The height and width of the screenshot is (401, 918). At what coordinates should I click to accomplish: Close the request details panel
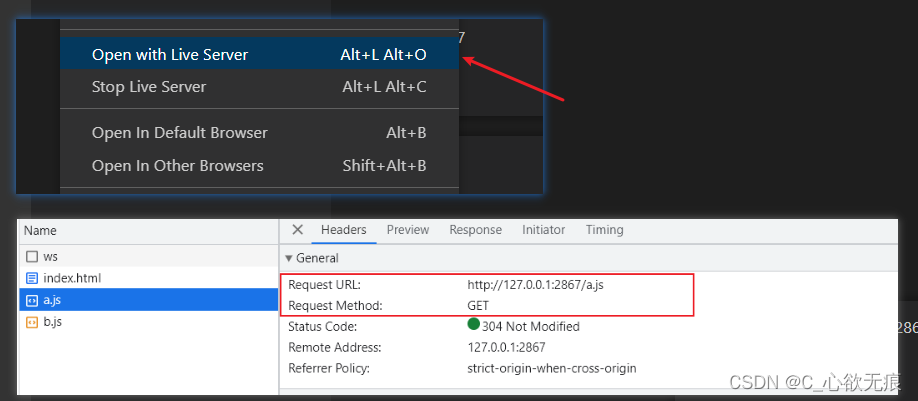[x=297, y=230]
